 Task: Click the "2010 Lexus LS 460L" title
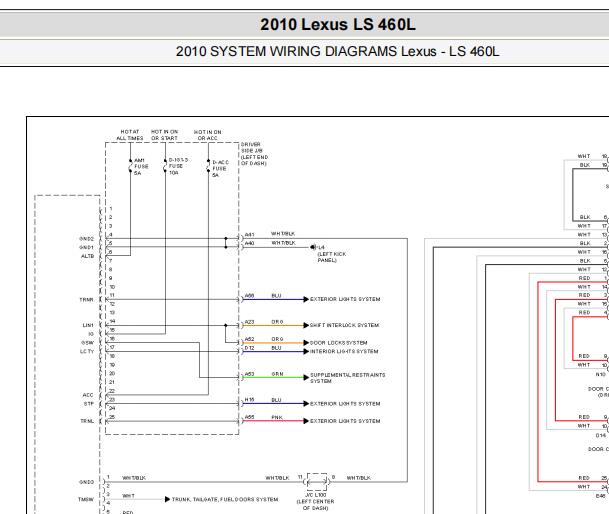338,25
